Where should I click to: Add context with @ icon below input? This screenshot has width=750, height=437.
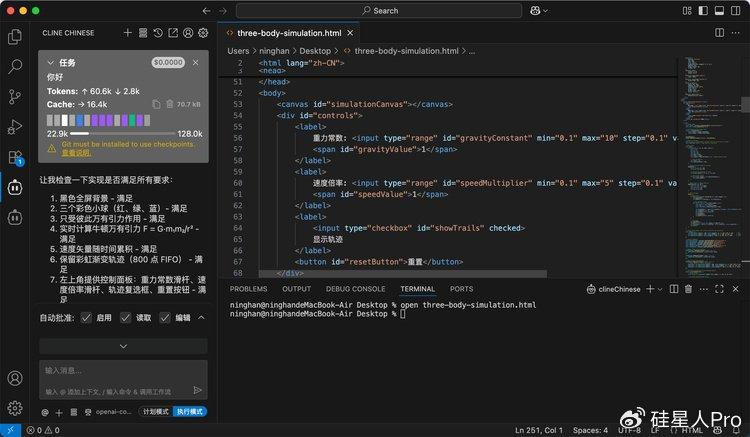[x=45, y=412]
